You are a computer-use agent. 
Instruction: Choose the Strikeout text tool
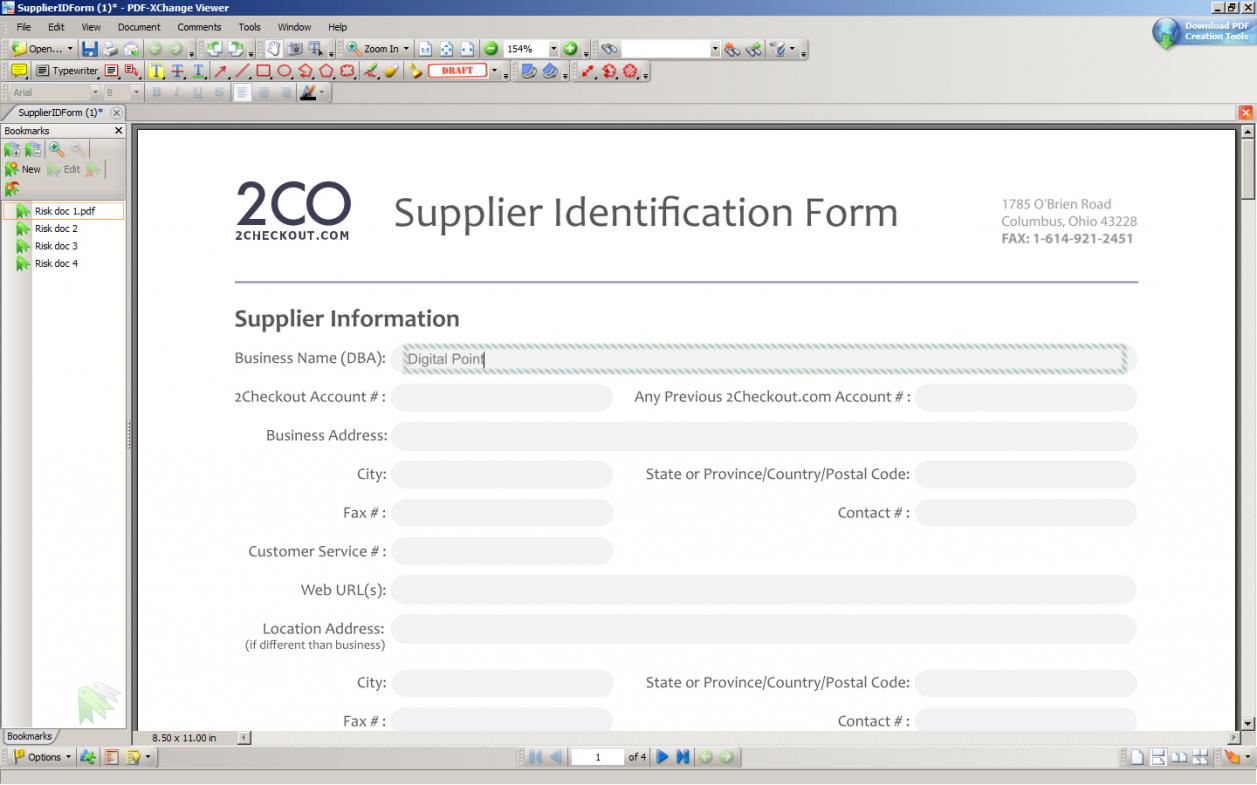click(178, 71)
